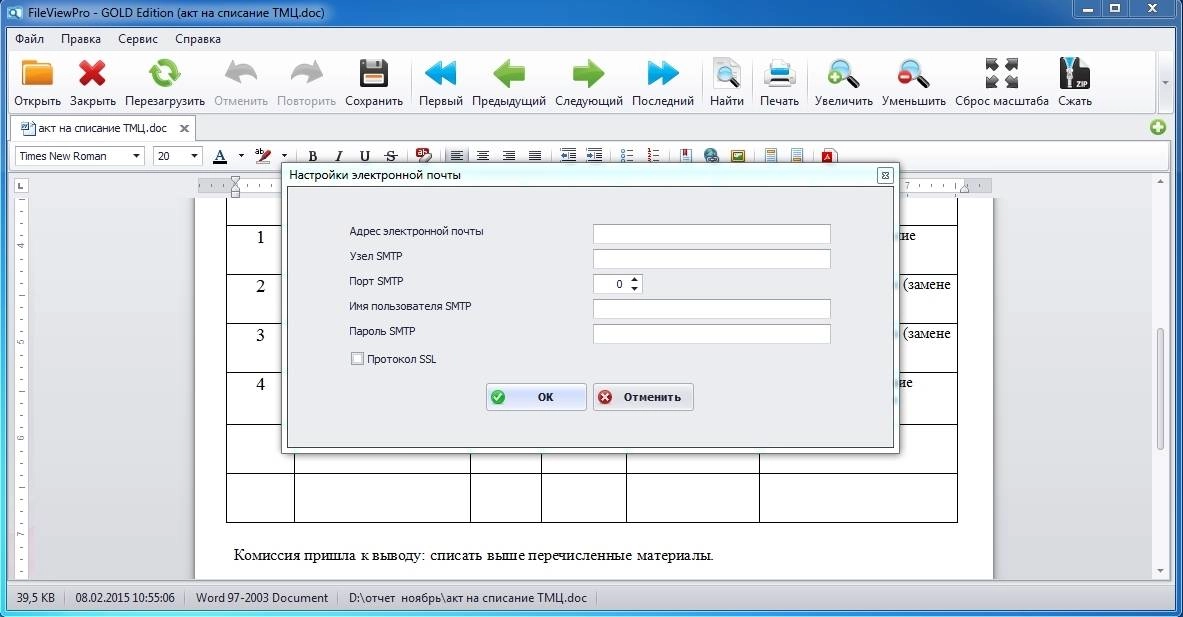Click the Порт SMTP up arrow

635,279
